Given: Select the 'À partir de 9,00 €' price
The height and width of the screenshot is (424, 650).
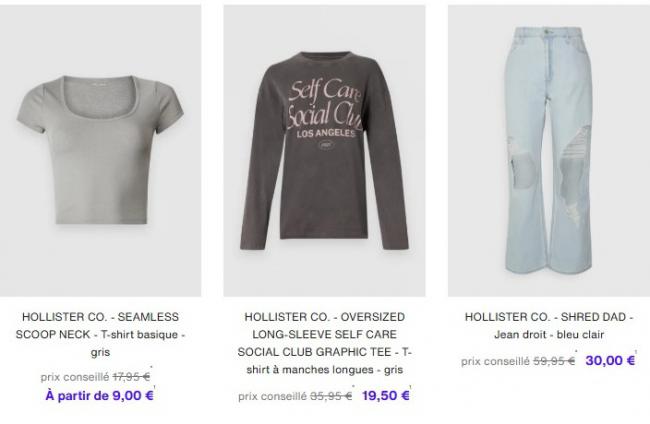Looking at the screenshot, I should 99,395.
